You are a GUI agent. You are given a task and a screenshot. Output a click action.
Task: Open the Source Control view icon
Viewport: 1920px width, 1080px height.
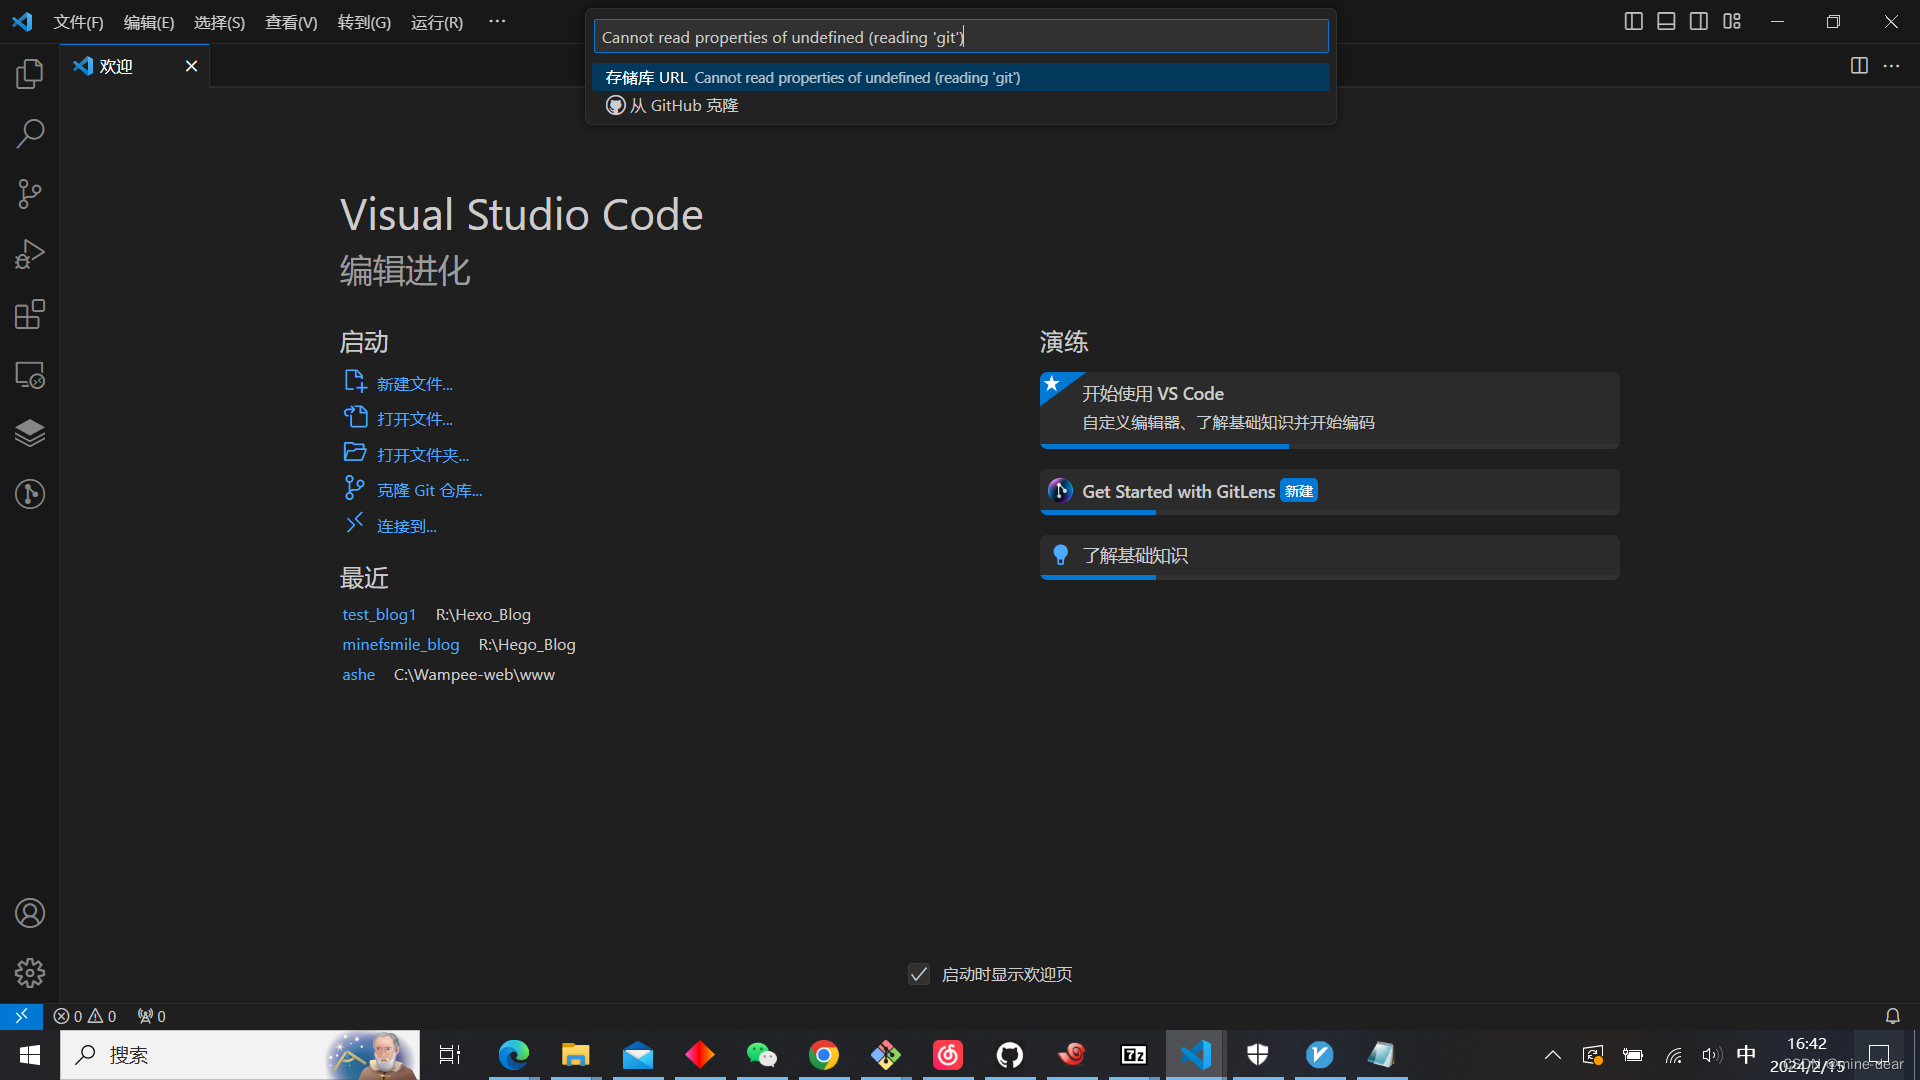coord(30,194)
